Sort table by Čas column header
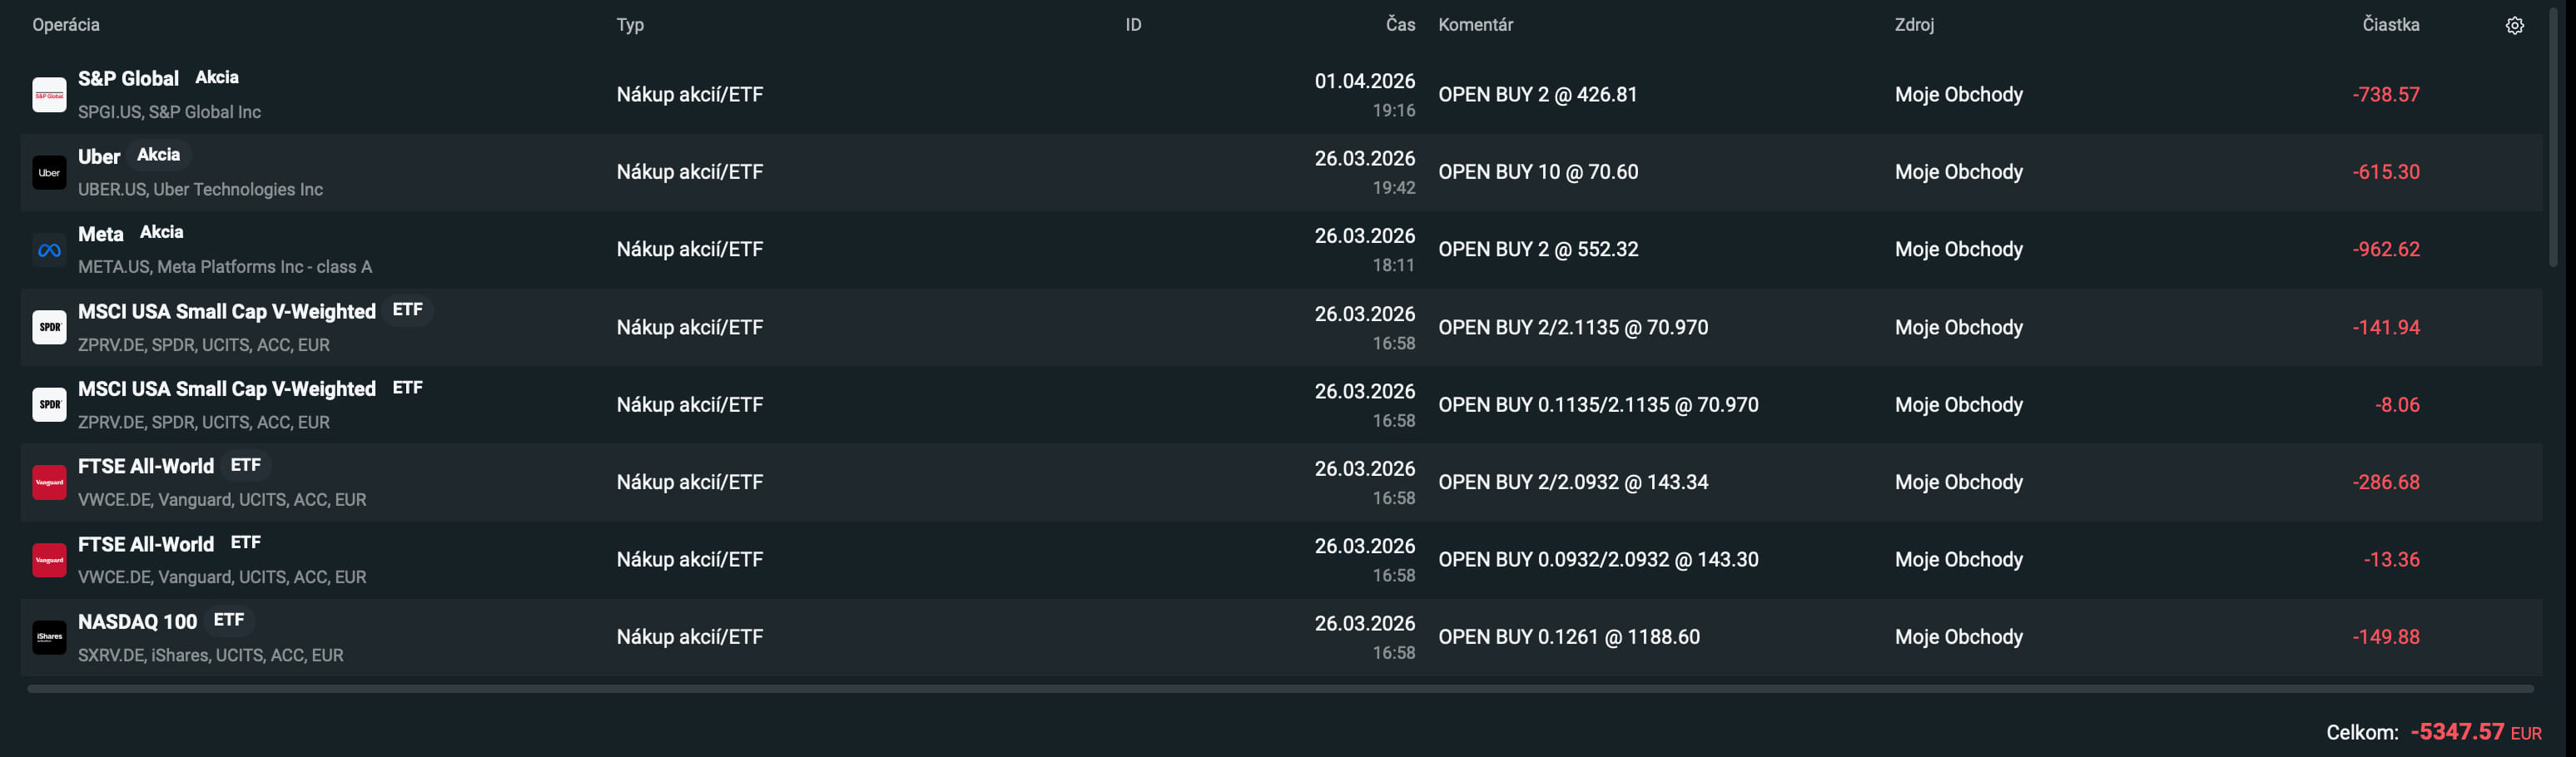The image size is (2576, 757). click(x=1400, y=25)
